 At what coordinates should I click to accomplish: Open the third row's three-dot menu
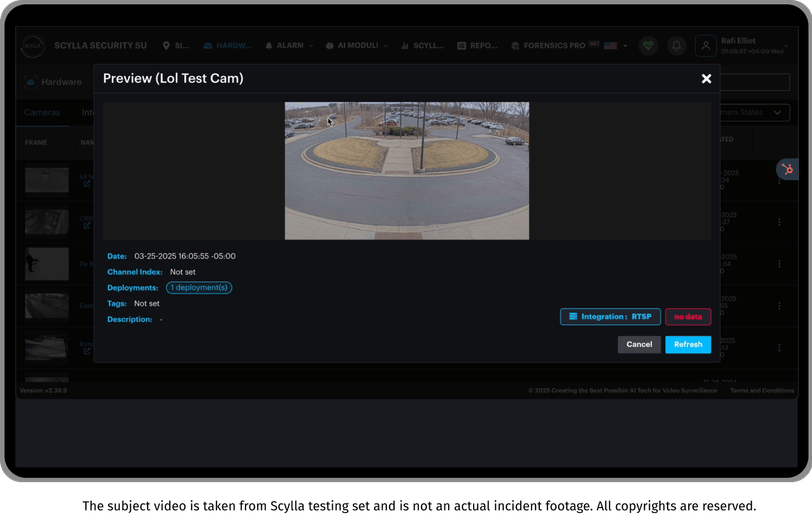[x=779, y=264]
